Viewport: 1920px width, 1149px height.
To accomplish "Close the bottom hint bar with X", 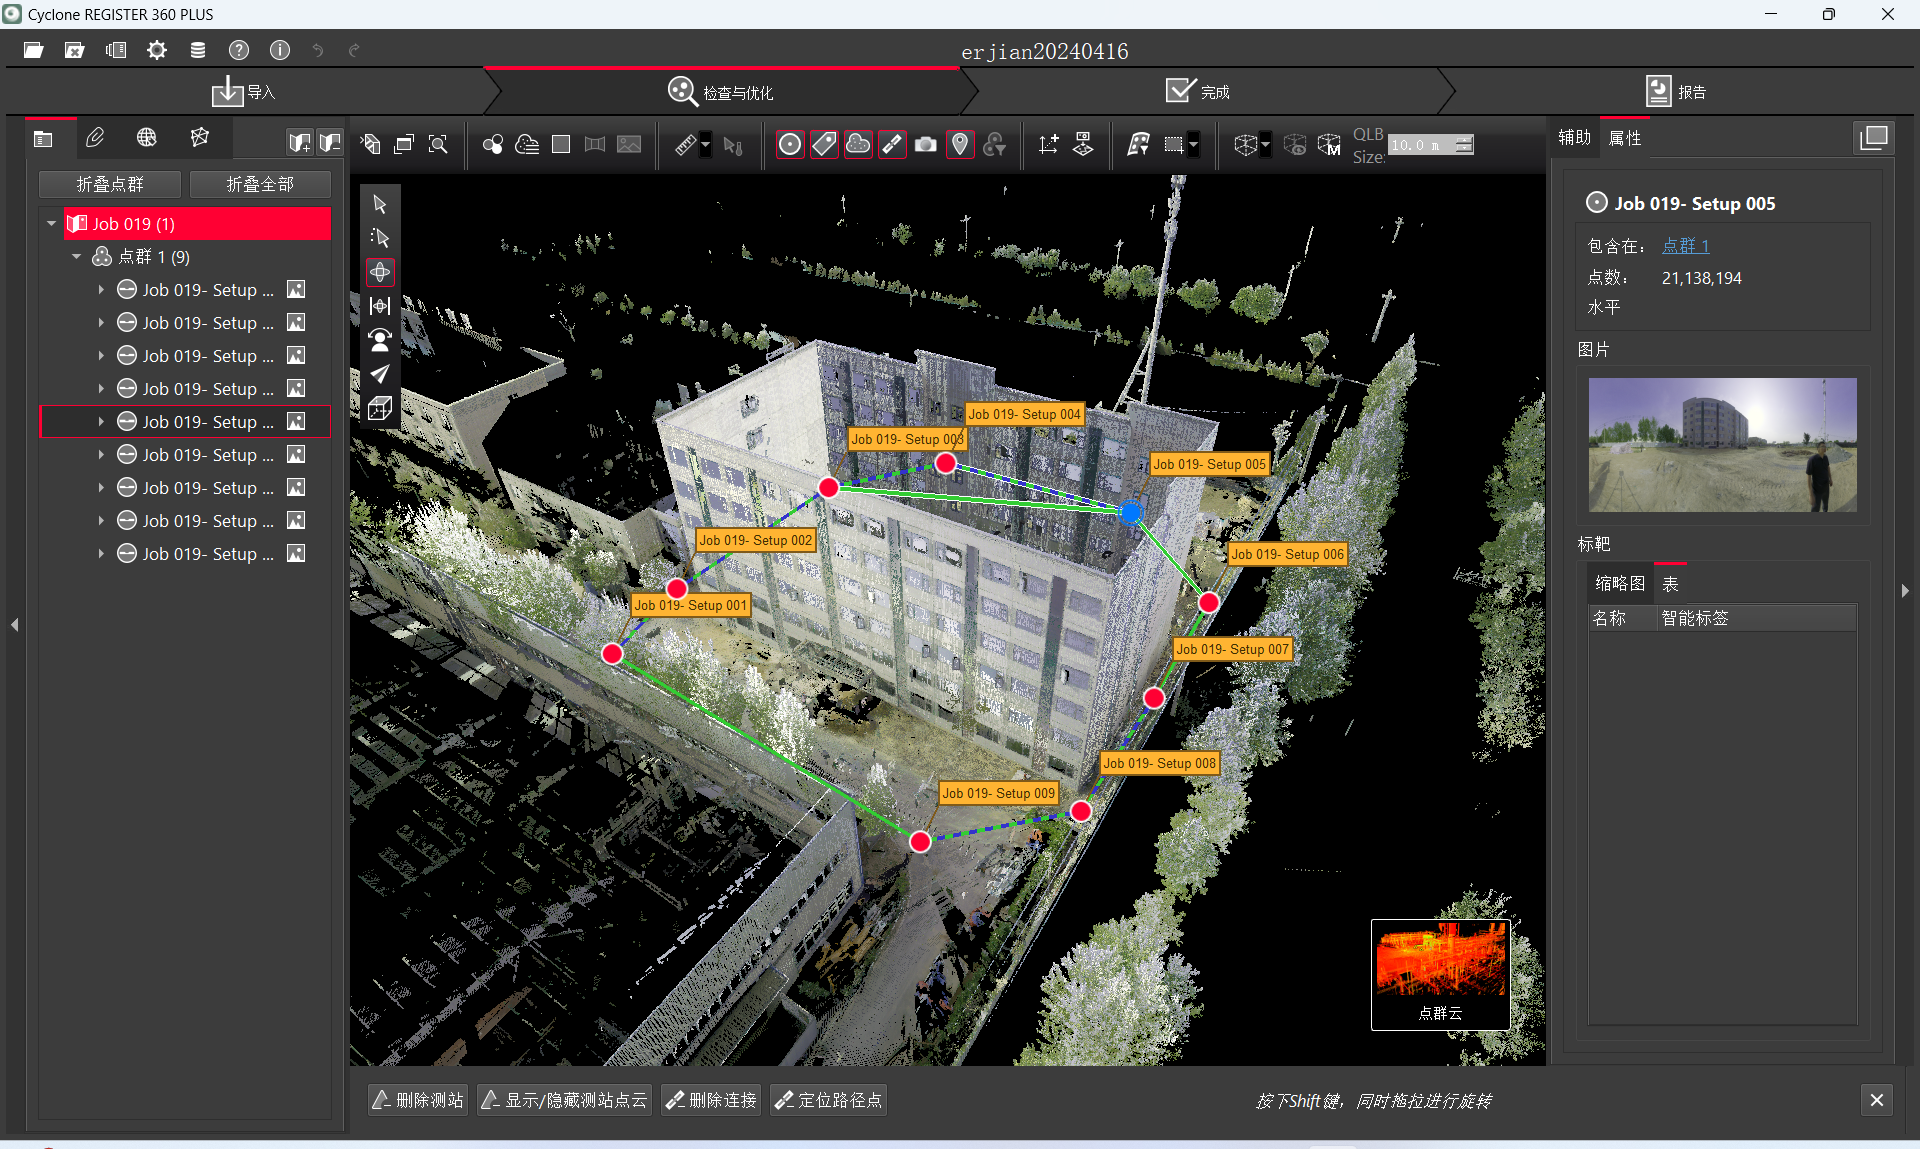I will point(1877,1100).
